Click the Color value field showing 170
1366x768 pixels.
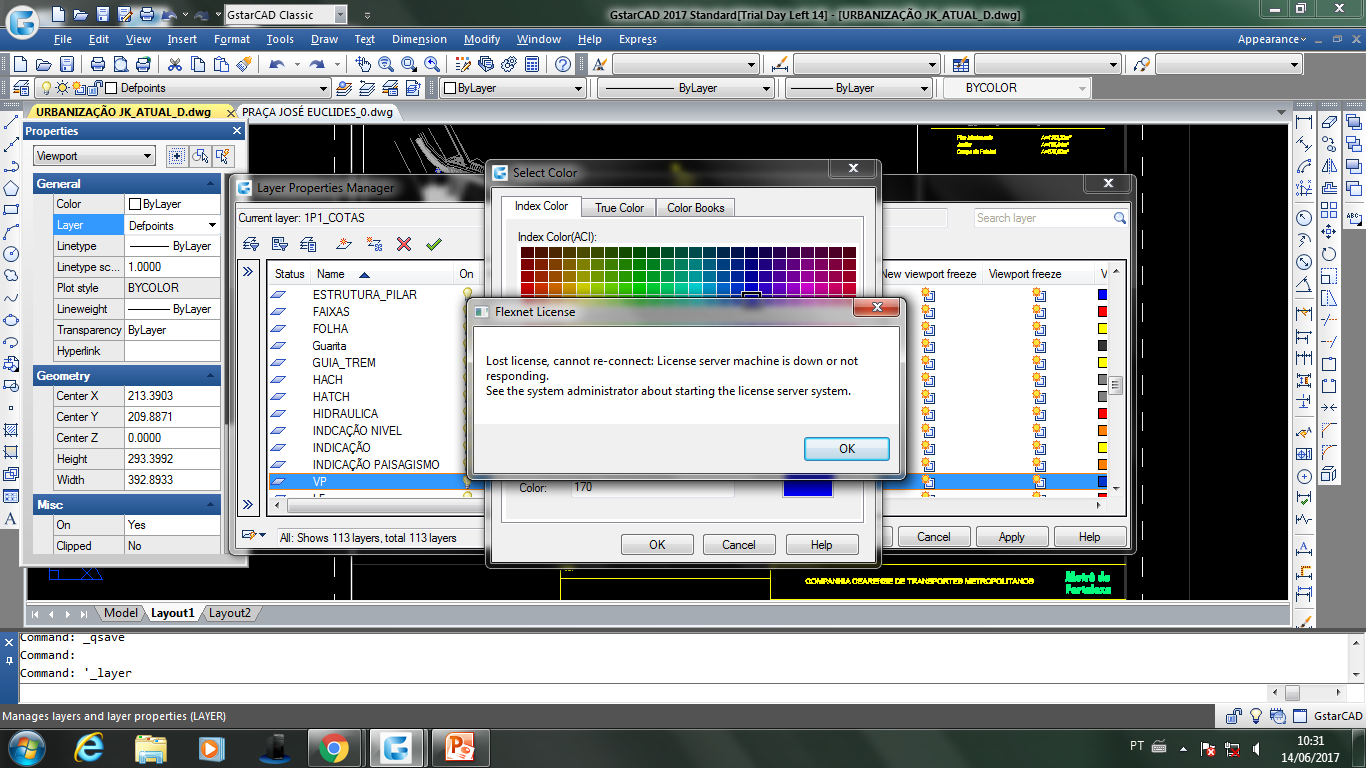click(652, 488)
